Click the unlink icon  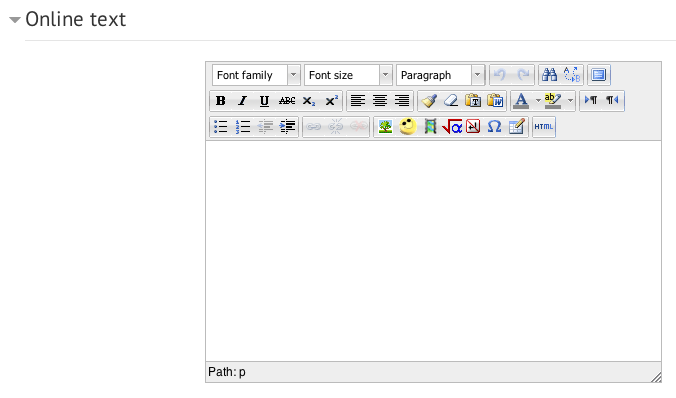coord(336,127)
